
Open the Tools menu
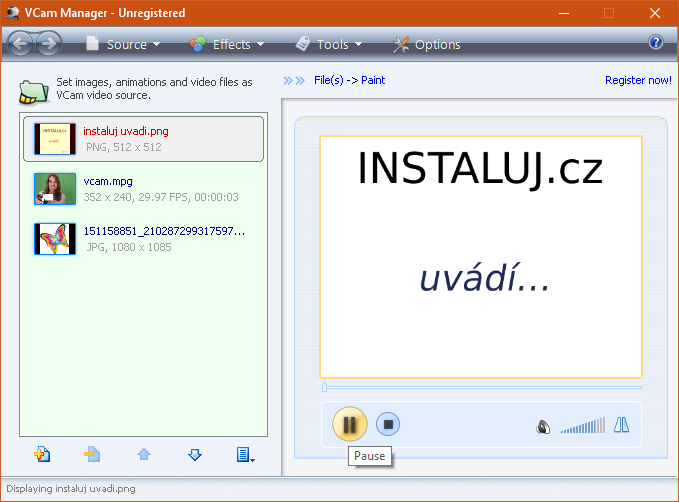329,44
